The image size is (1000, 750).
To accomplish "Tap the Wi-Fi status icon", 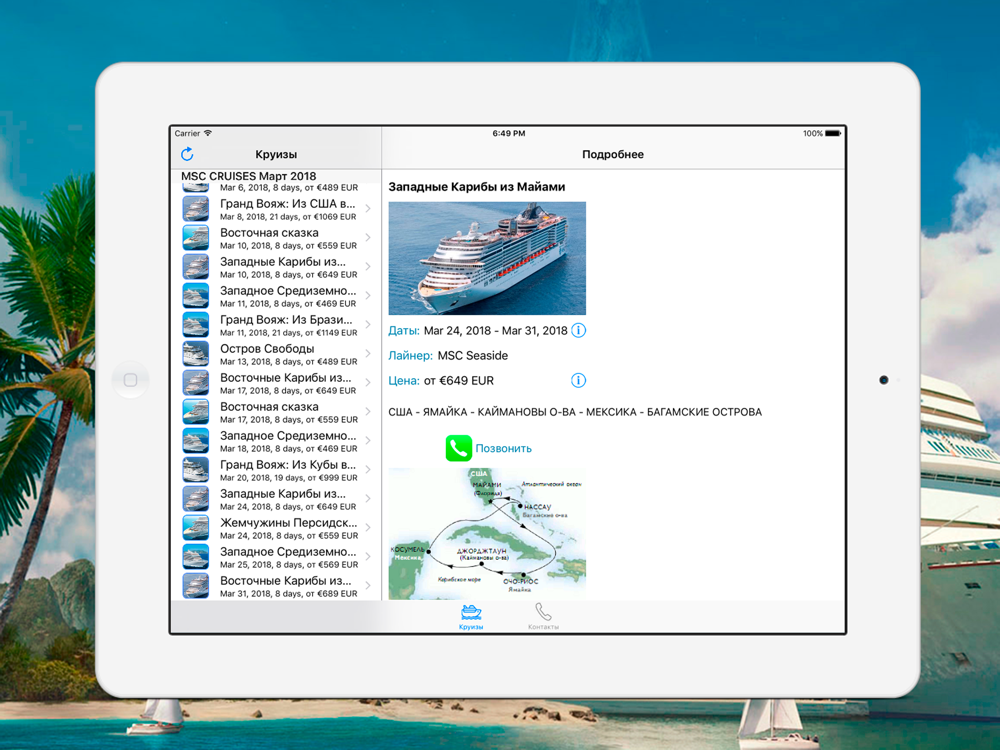I will pos(208,133).
